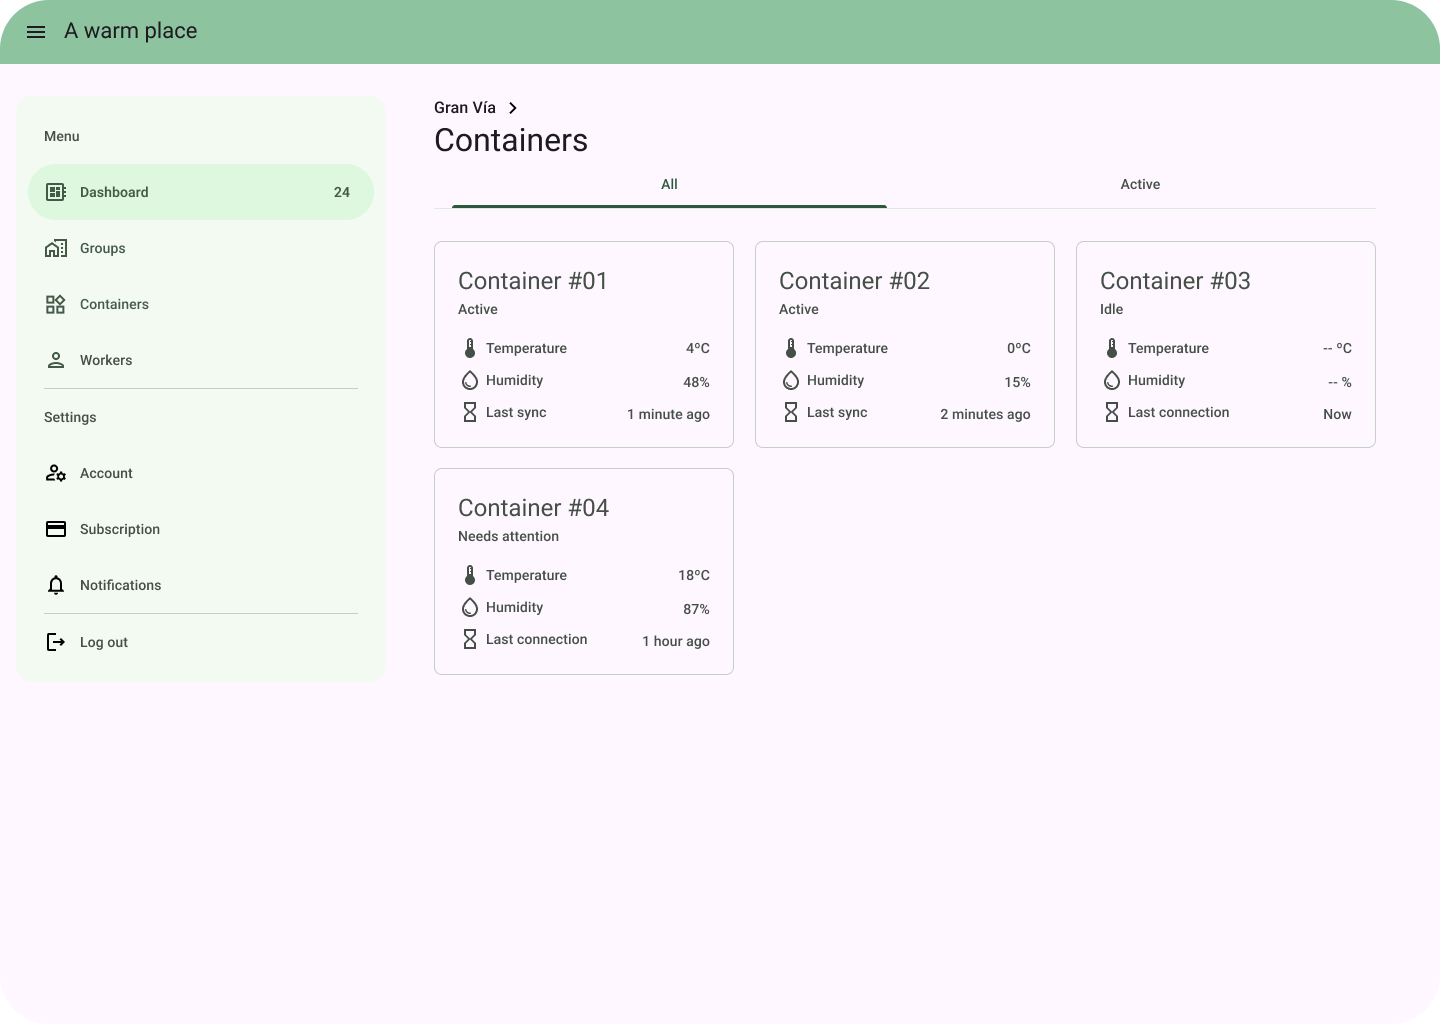Click the Notifications bell icon

[56, 585]
